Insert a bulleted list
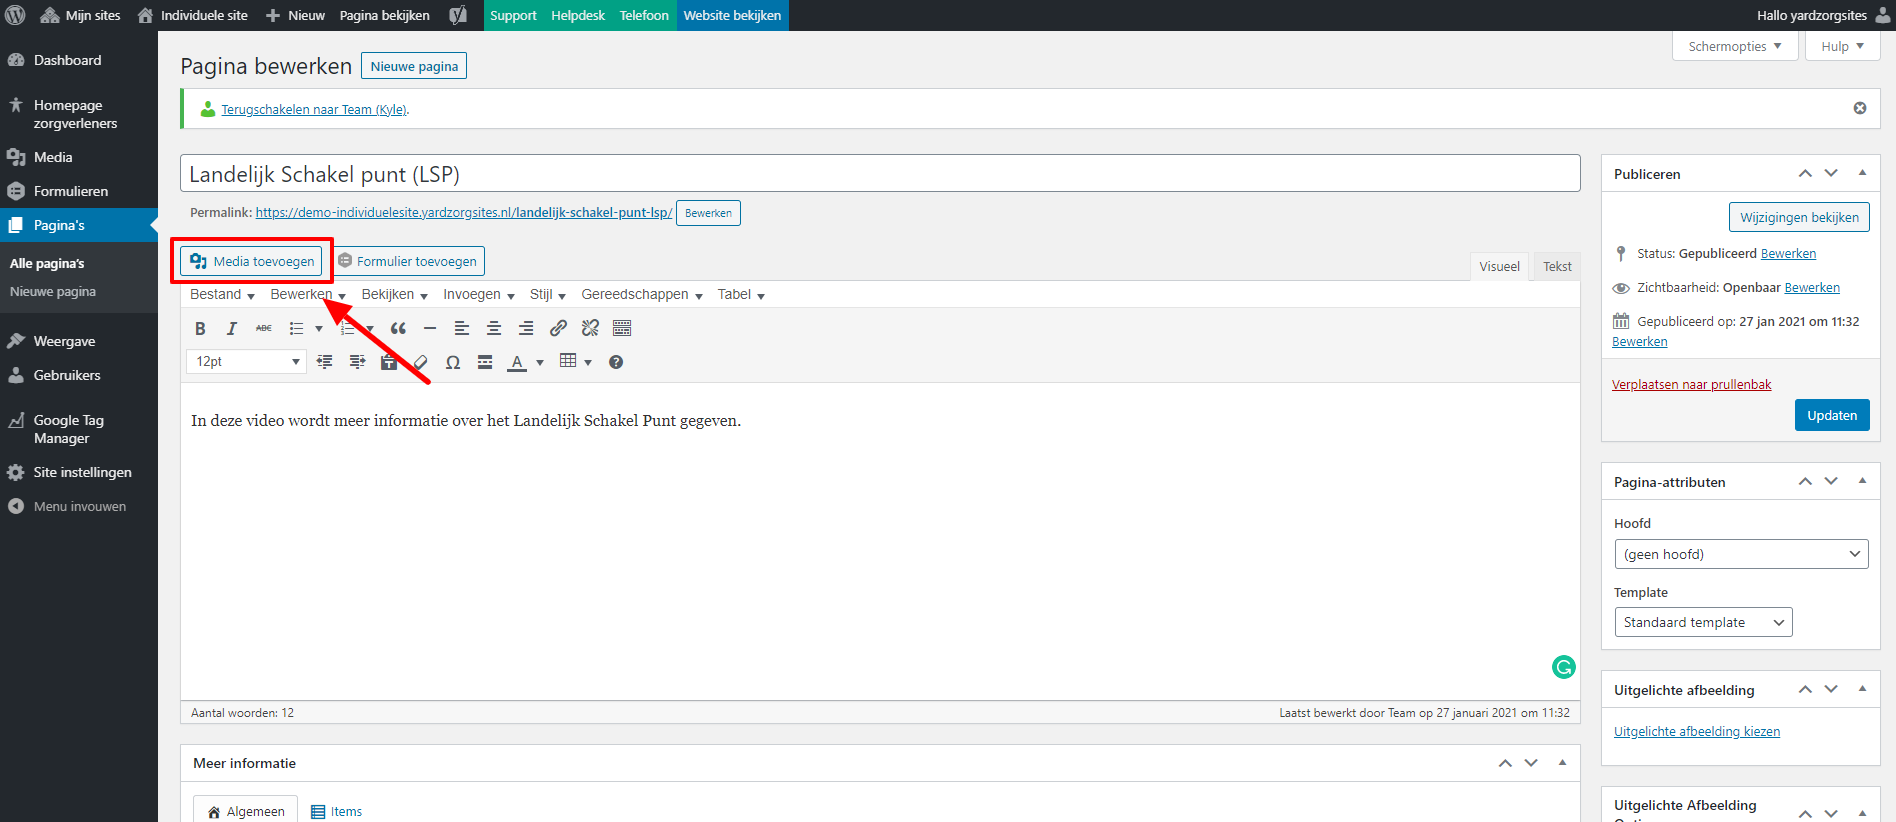The image size is (1896, 822). click(296, 328)
